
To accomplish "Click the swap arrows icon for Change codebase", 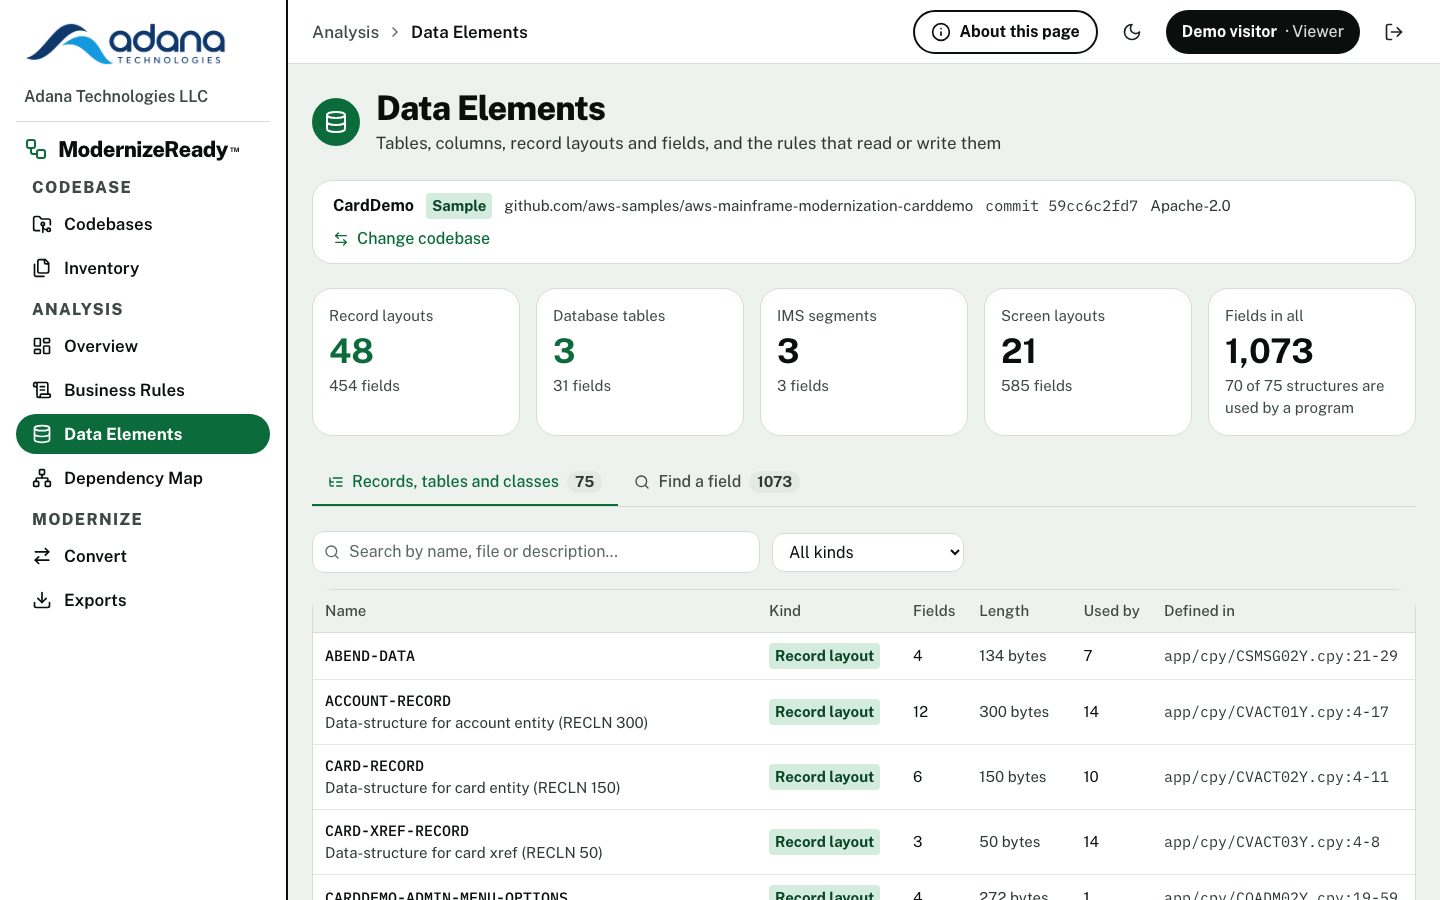I will tap(341, 239).
